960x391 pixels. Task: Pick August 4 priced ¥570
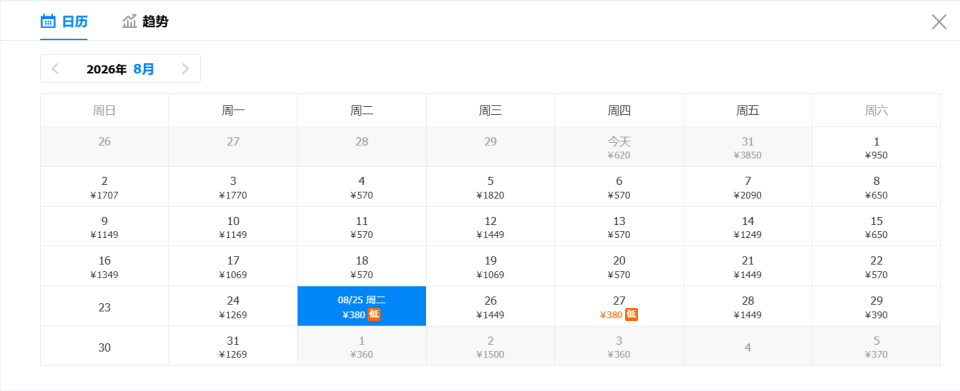pos(362,187)
